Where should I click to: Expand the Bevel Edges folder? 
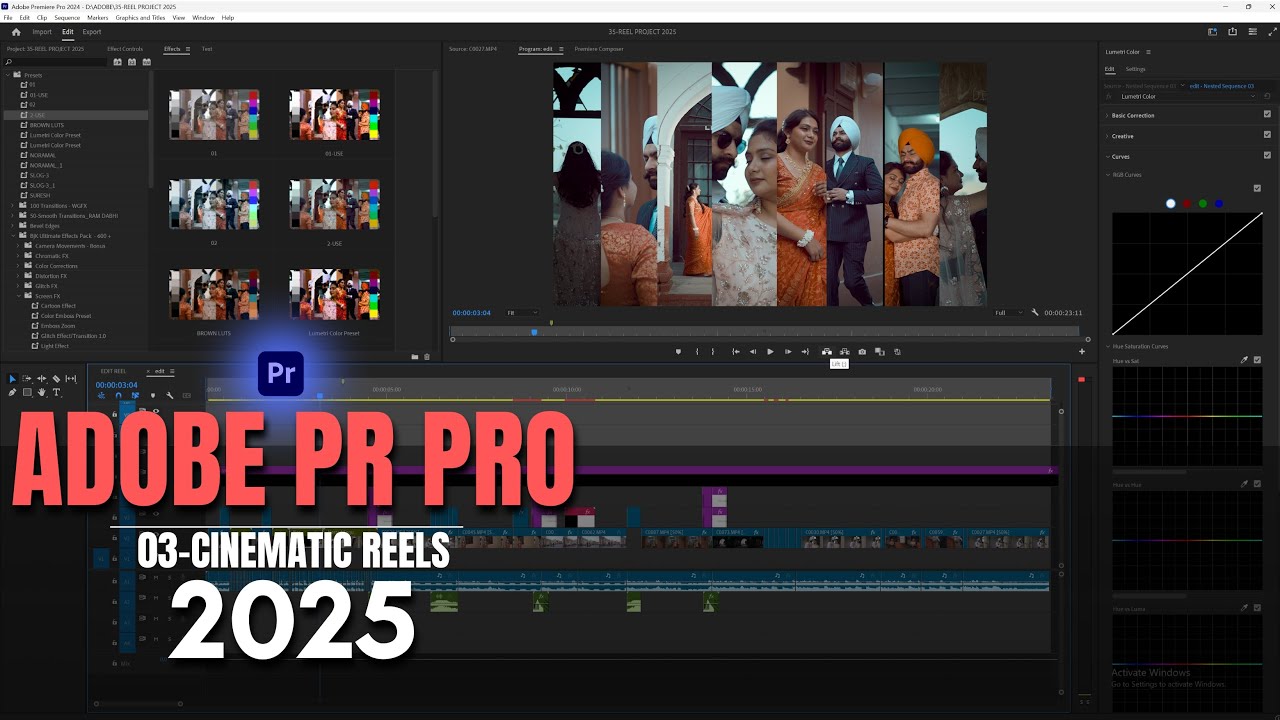[11, 225]
